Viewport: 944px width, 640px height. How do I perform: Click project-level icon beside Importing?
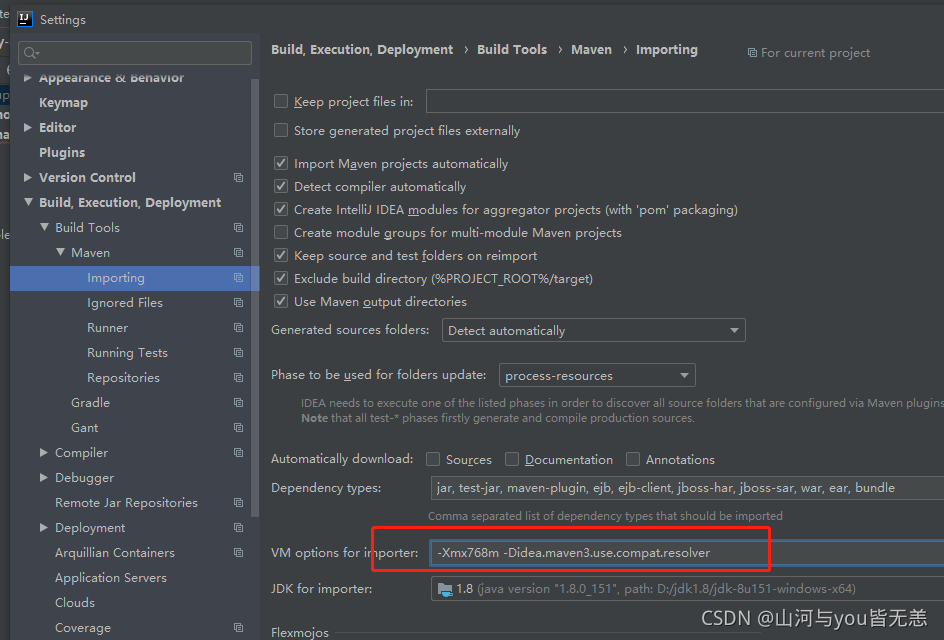[x=238, y=278]
